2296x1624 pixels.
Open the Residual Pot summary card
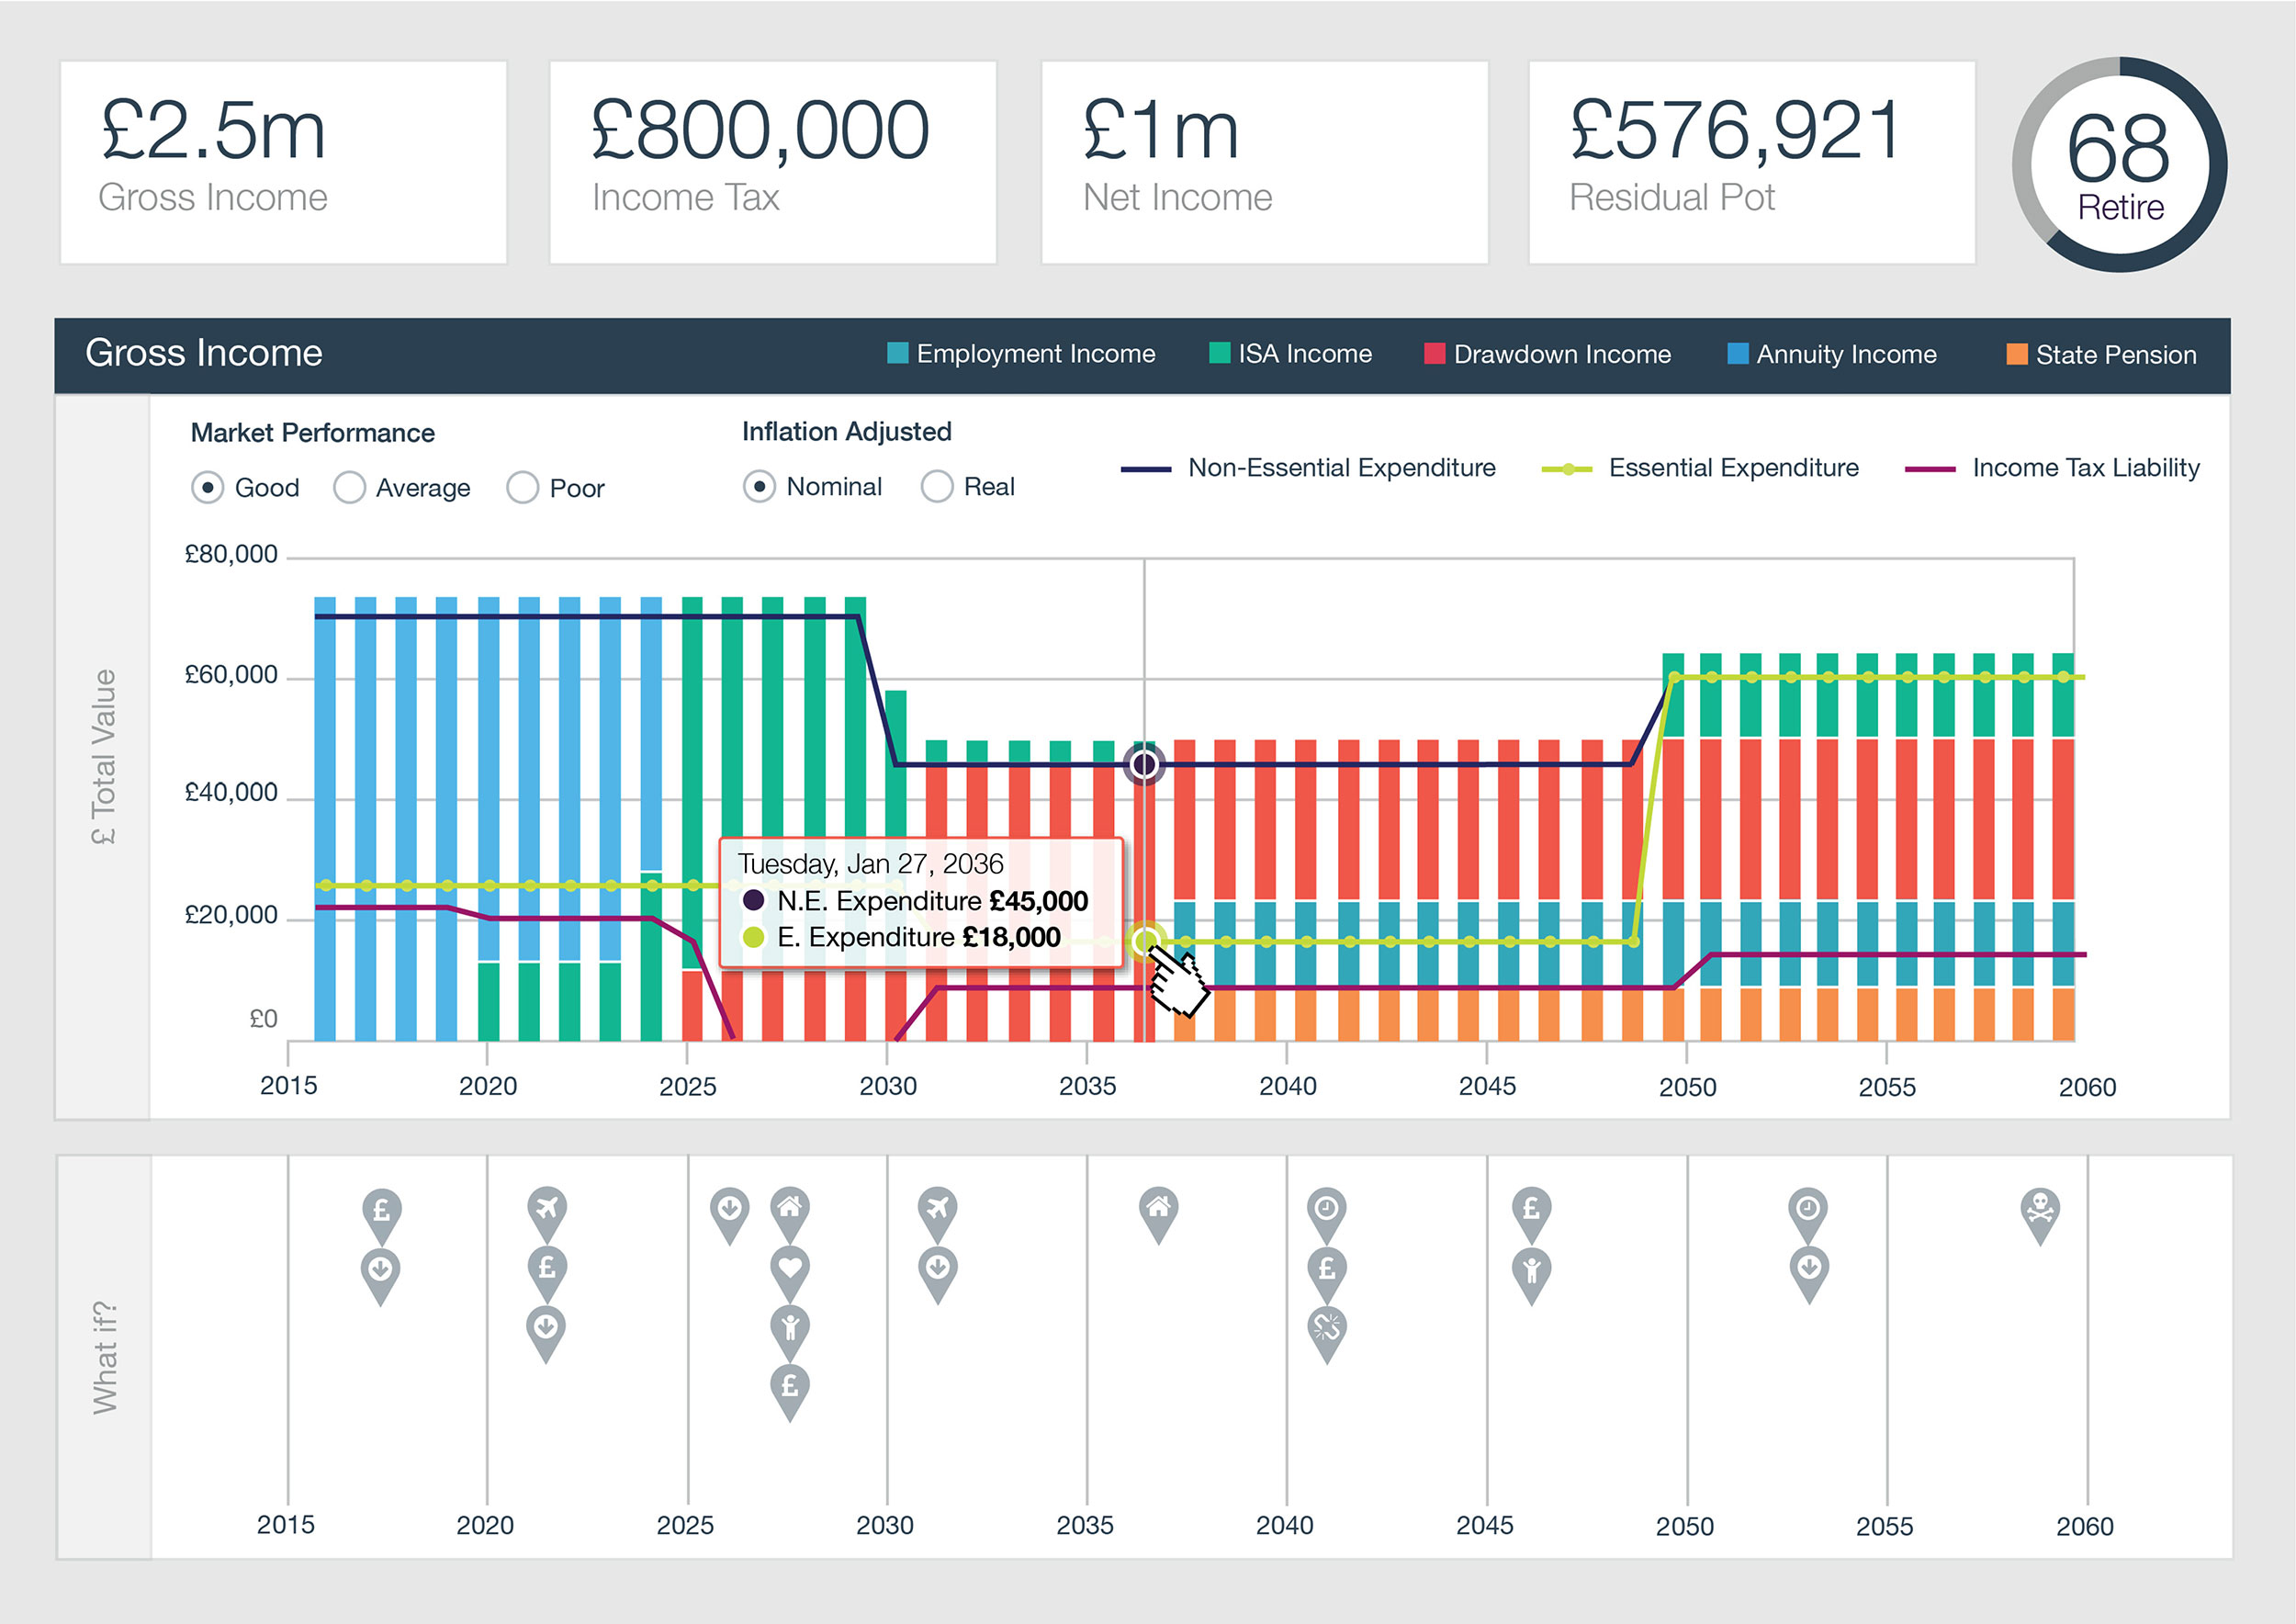click(1751, 163)
